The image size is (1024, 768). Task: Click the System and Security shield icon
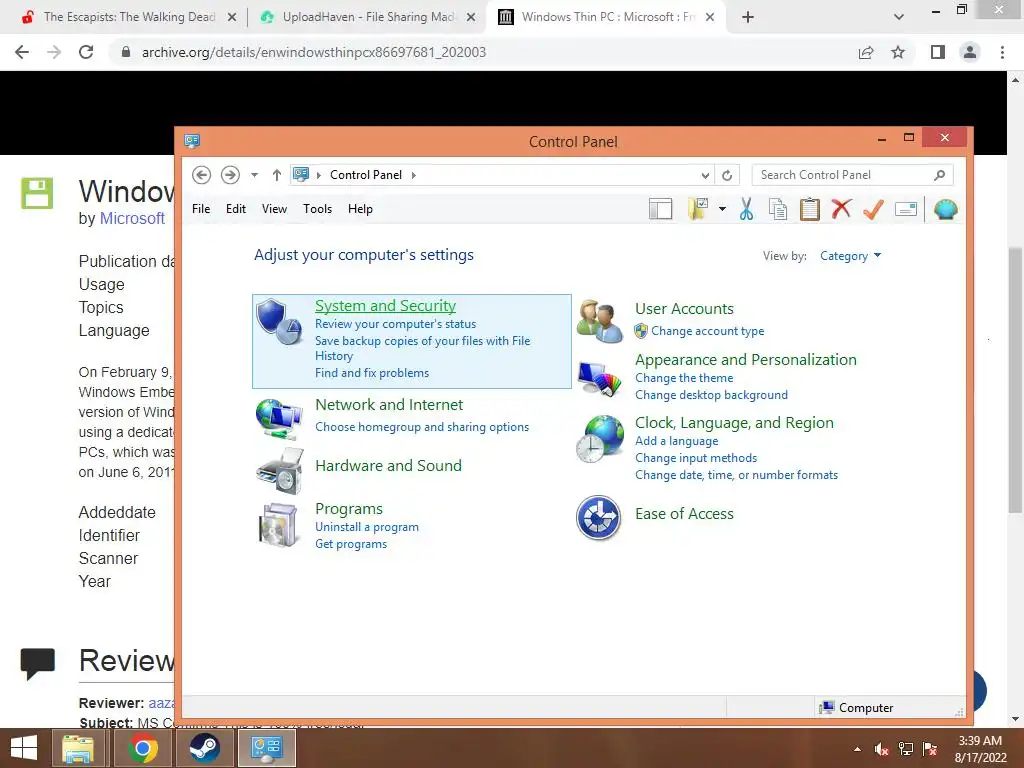click(x=279, y=321)
